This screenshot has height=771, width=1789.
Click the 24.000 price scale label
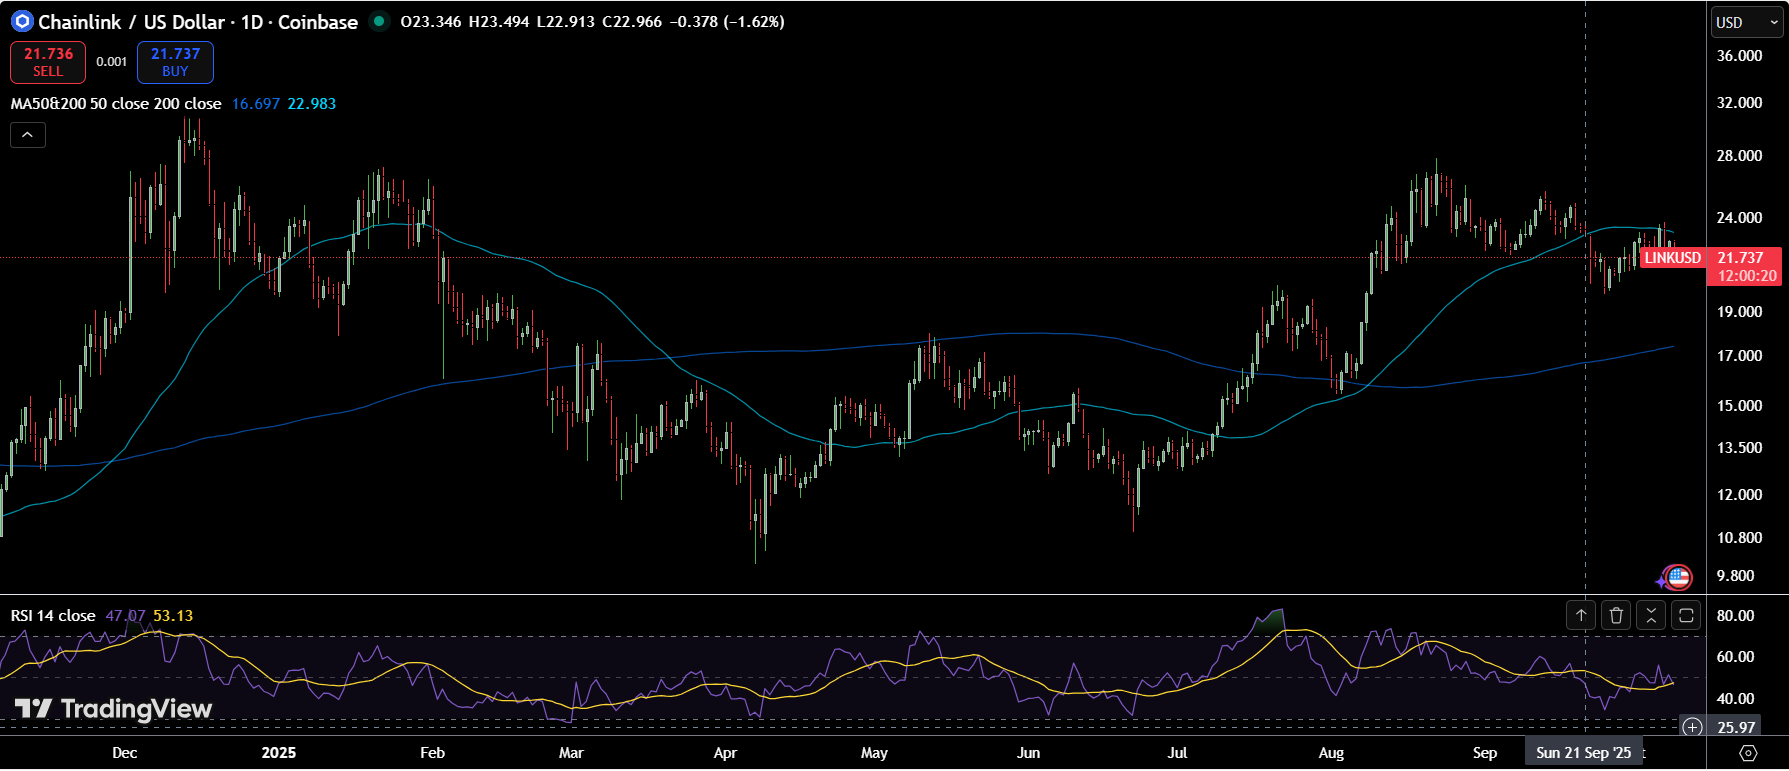click(x=1739, y=218)
